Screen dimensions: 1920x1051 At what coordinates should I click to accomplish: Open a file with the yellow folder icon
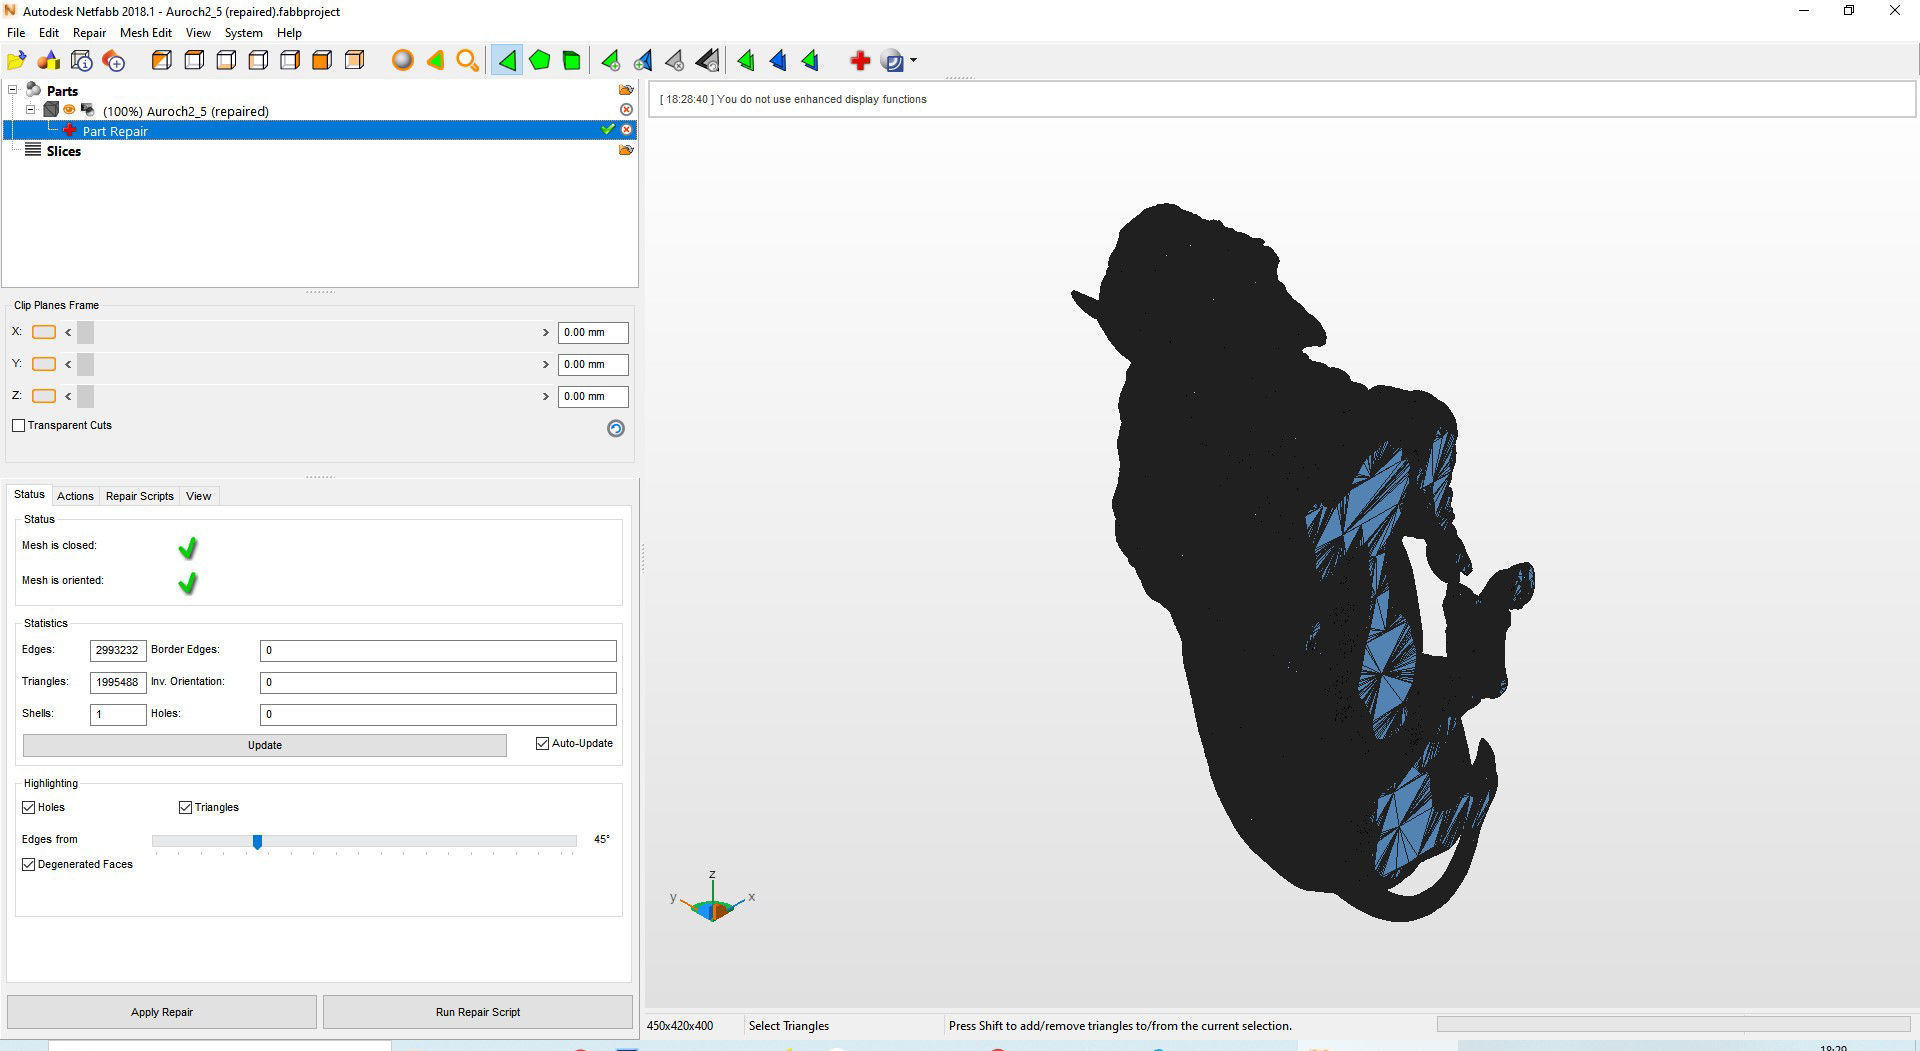[x=17, y=61]
